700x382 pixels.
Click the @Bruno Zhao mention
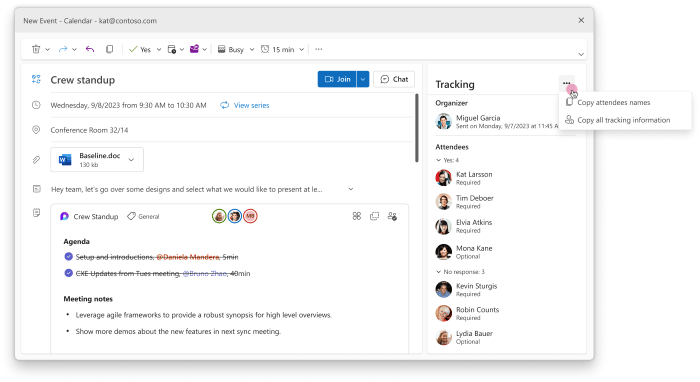pyautogui.click(x=204, y=274)
